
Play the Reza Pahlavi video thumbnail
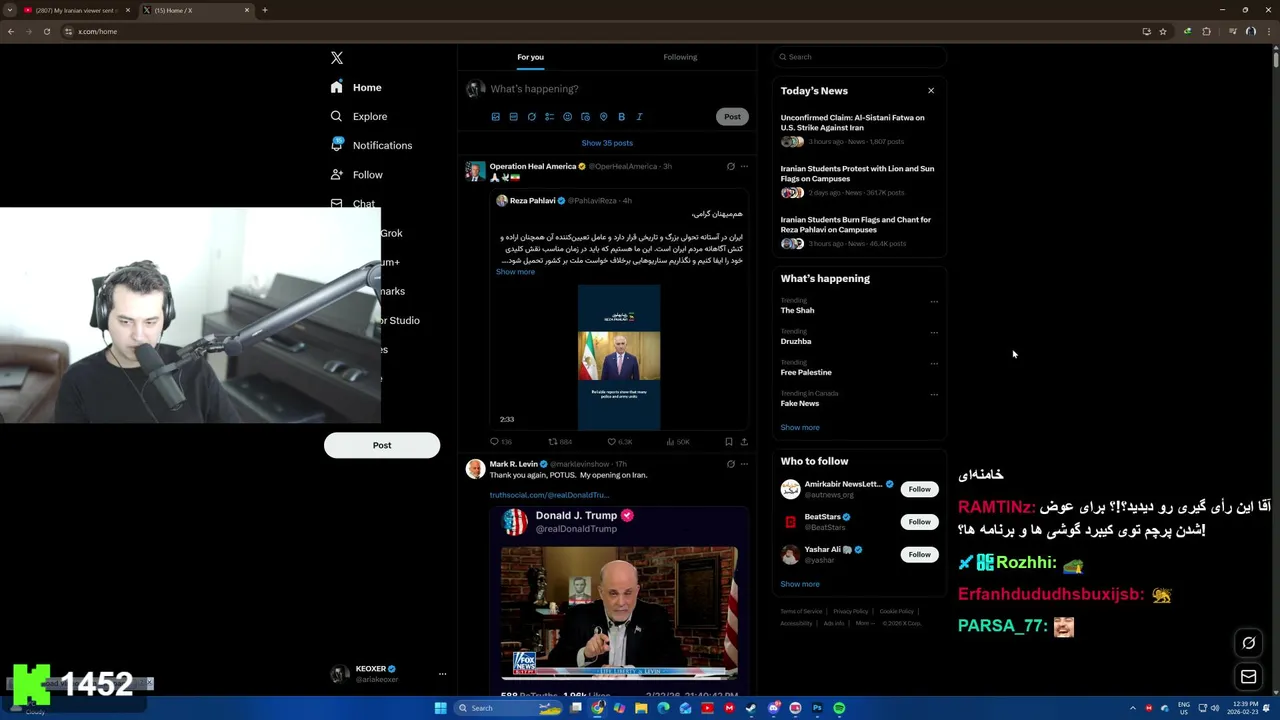coord(619,357)
